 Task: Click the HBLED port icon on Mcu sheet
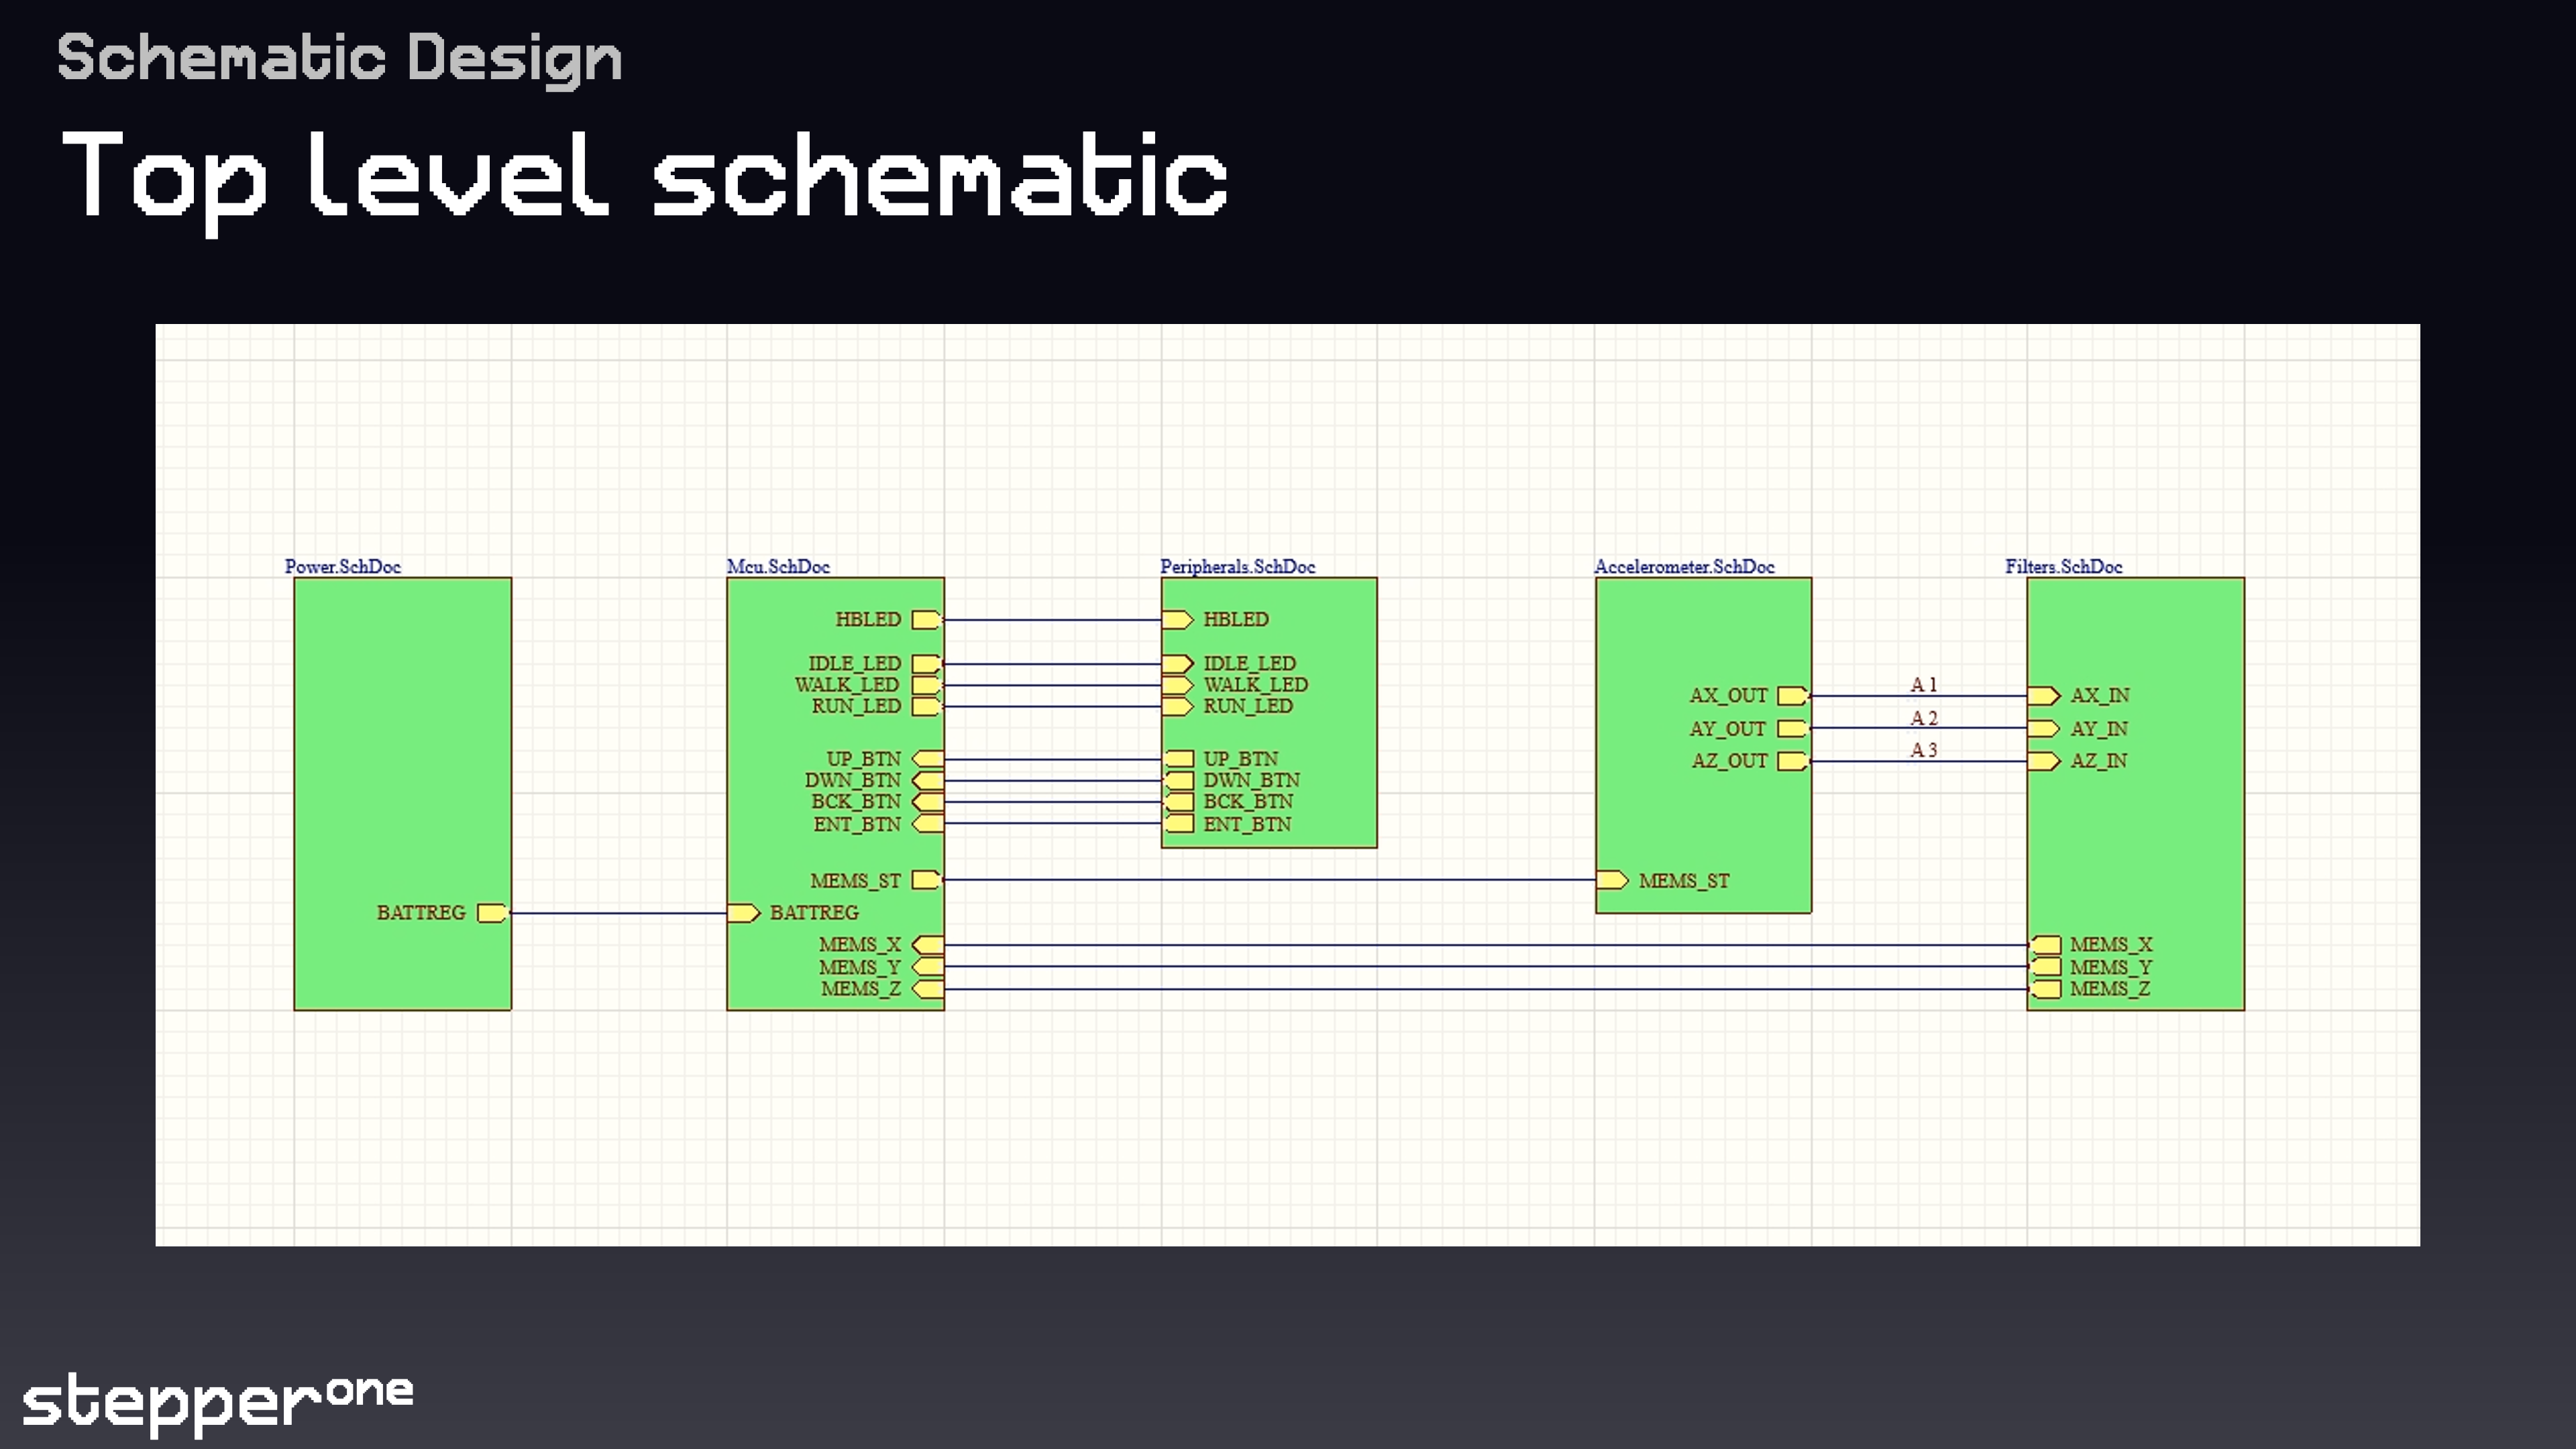[x=926, y=620]
